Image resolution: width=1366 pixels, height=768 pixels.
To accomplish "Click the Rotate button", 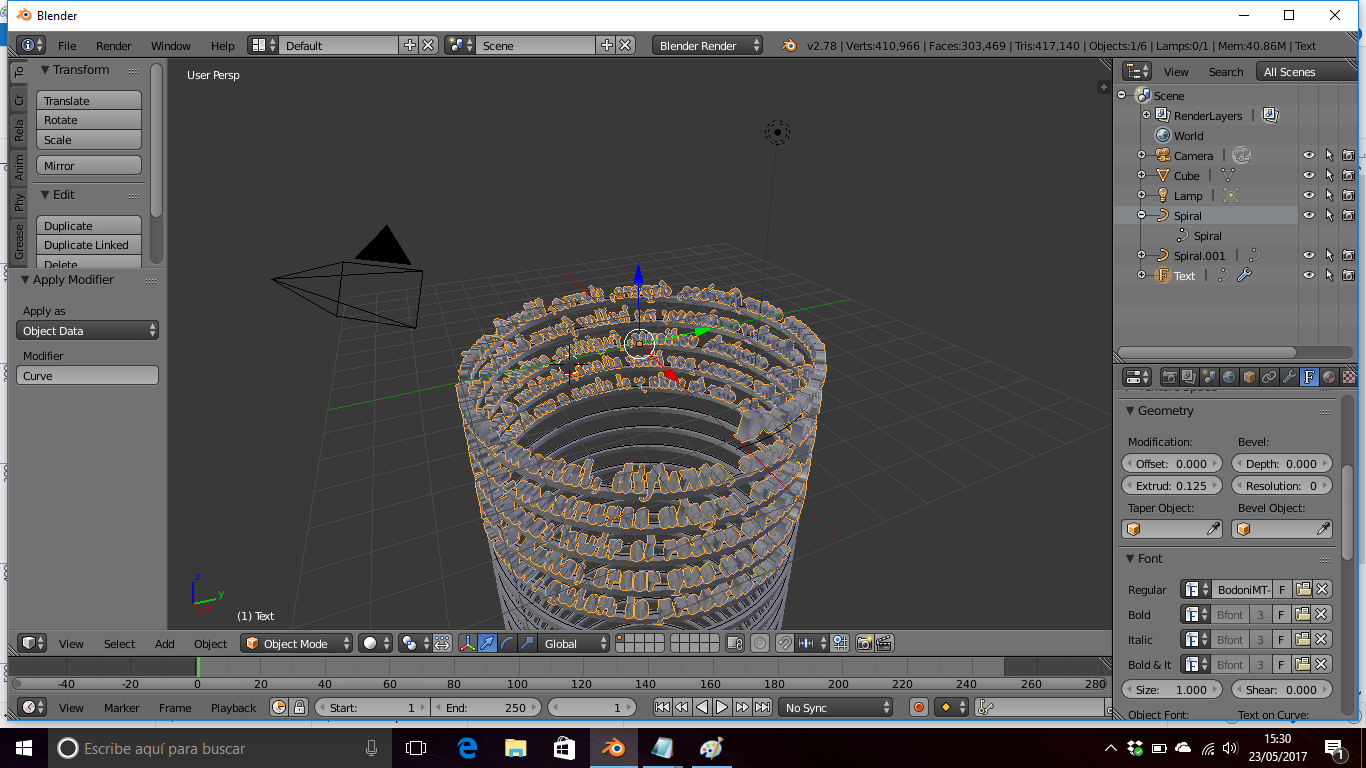I will pyautogui.click(x=89, y=120).
